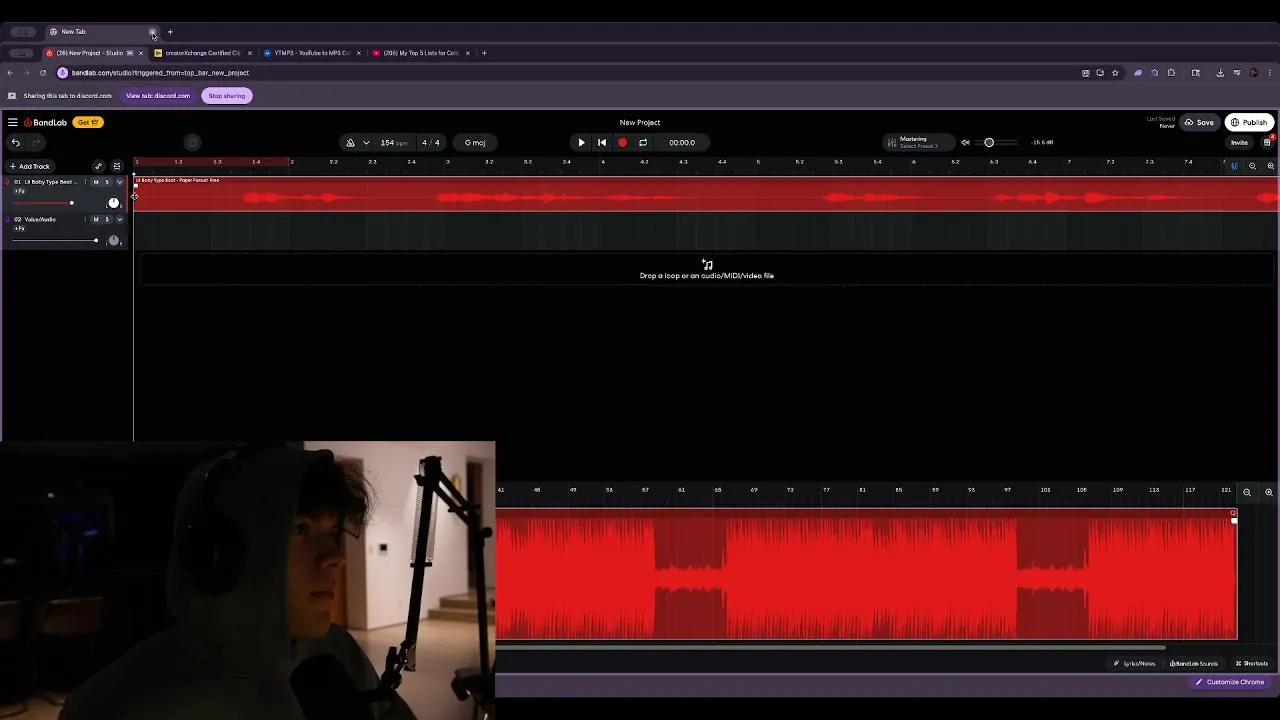The width and height of the screenshot is (1280, 720).
Task: Redo the last action
Action: pos(36,142)
